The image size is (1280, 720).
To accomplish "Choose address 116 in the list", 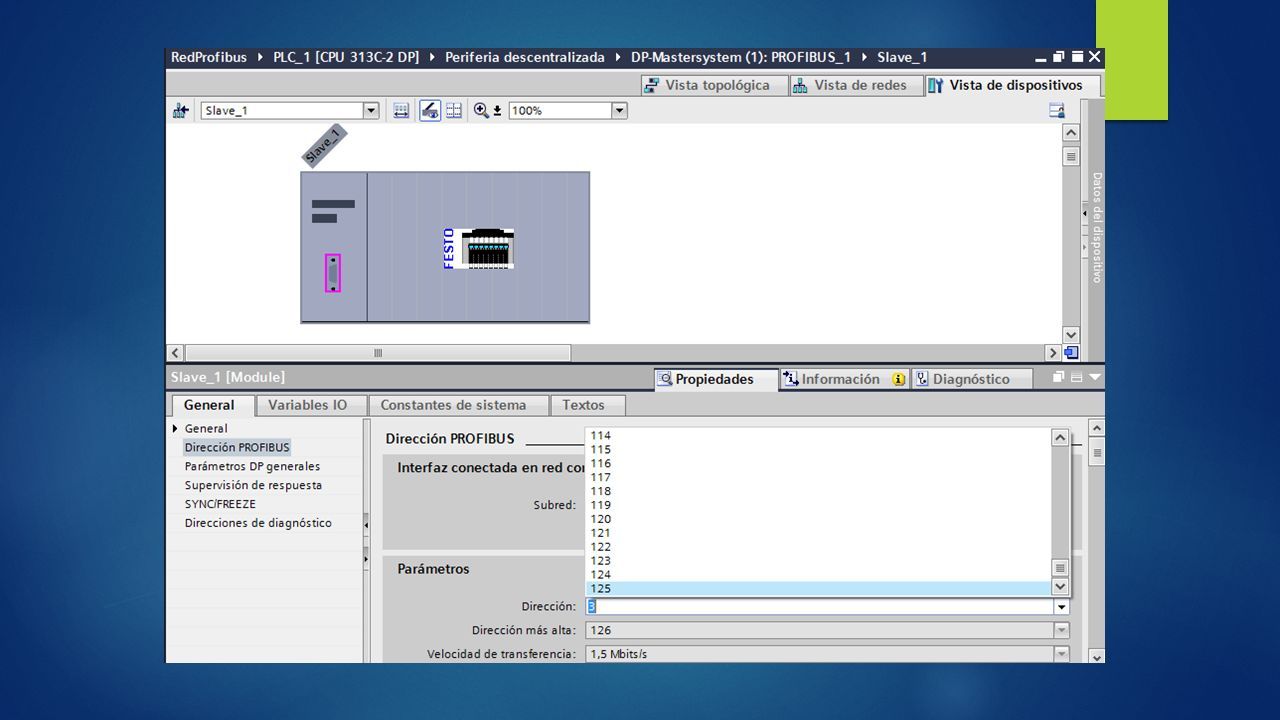I will [817, 464].
